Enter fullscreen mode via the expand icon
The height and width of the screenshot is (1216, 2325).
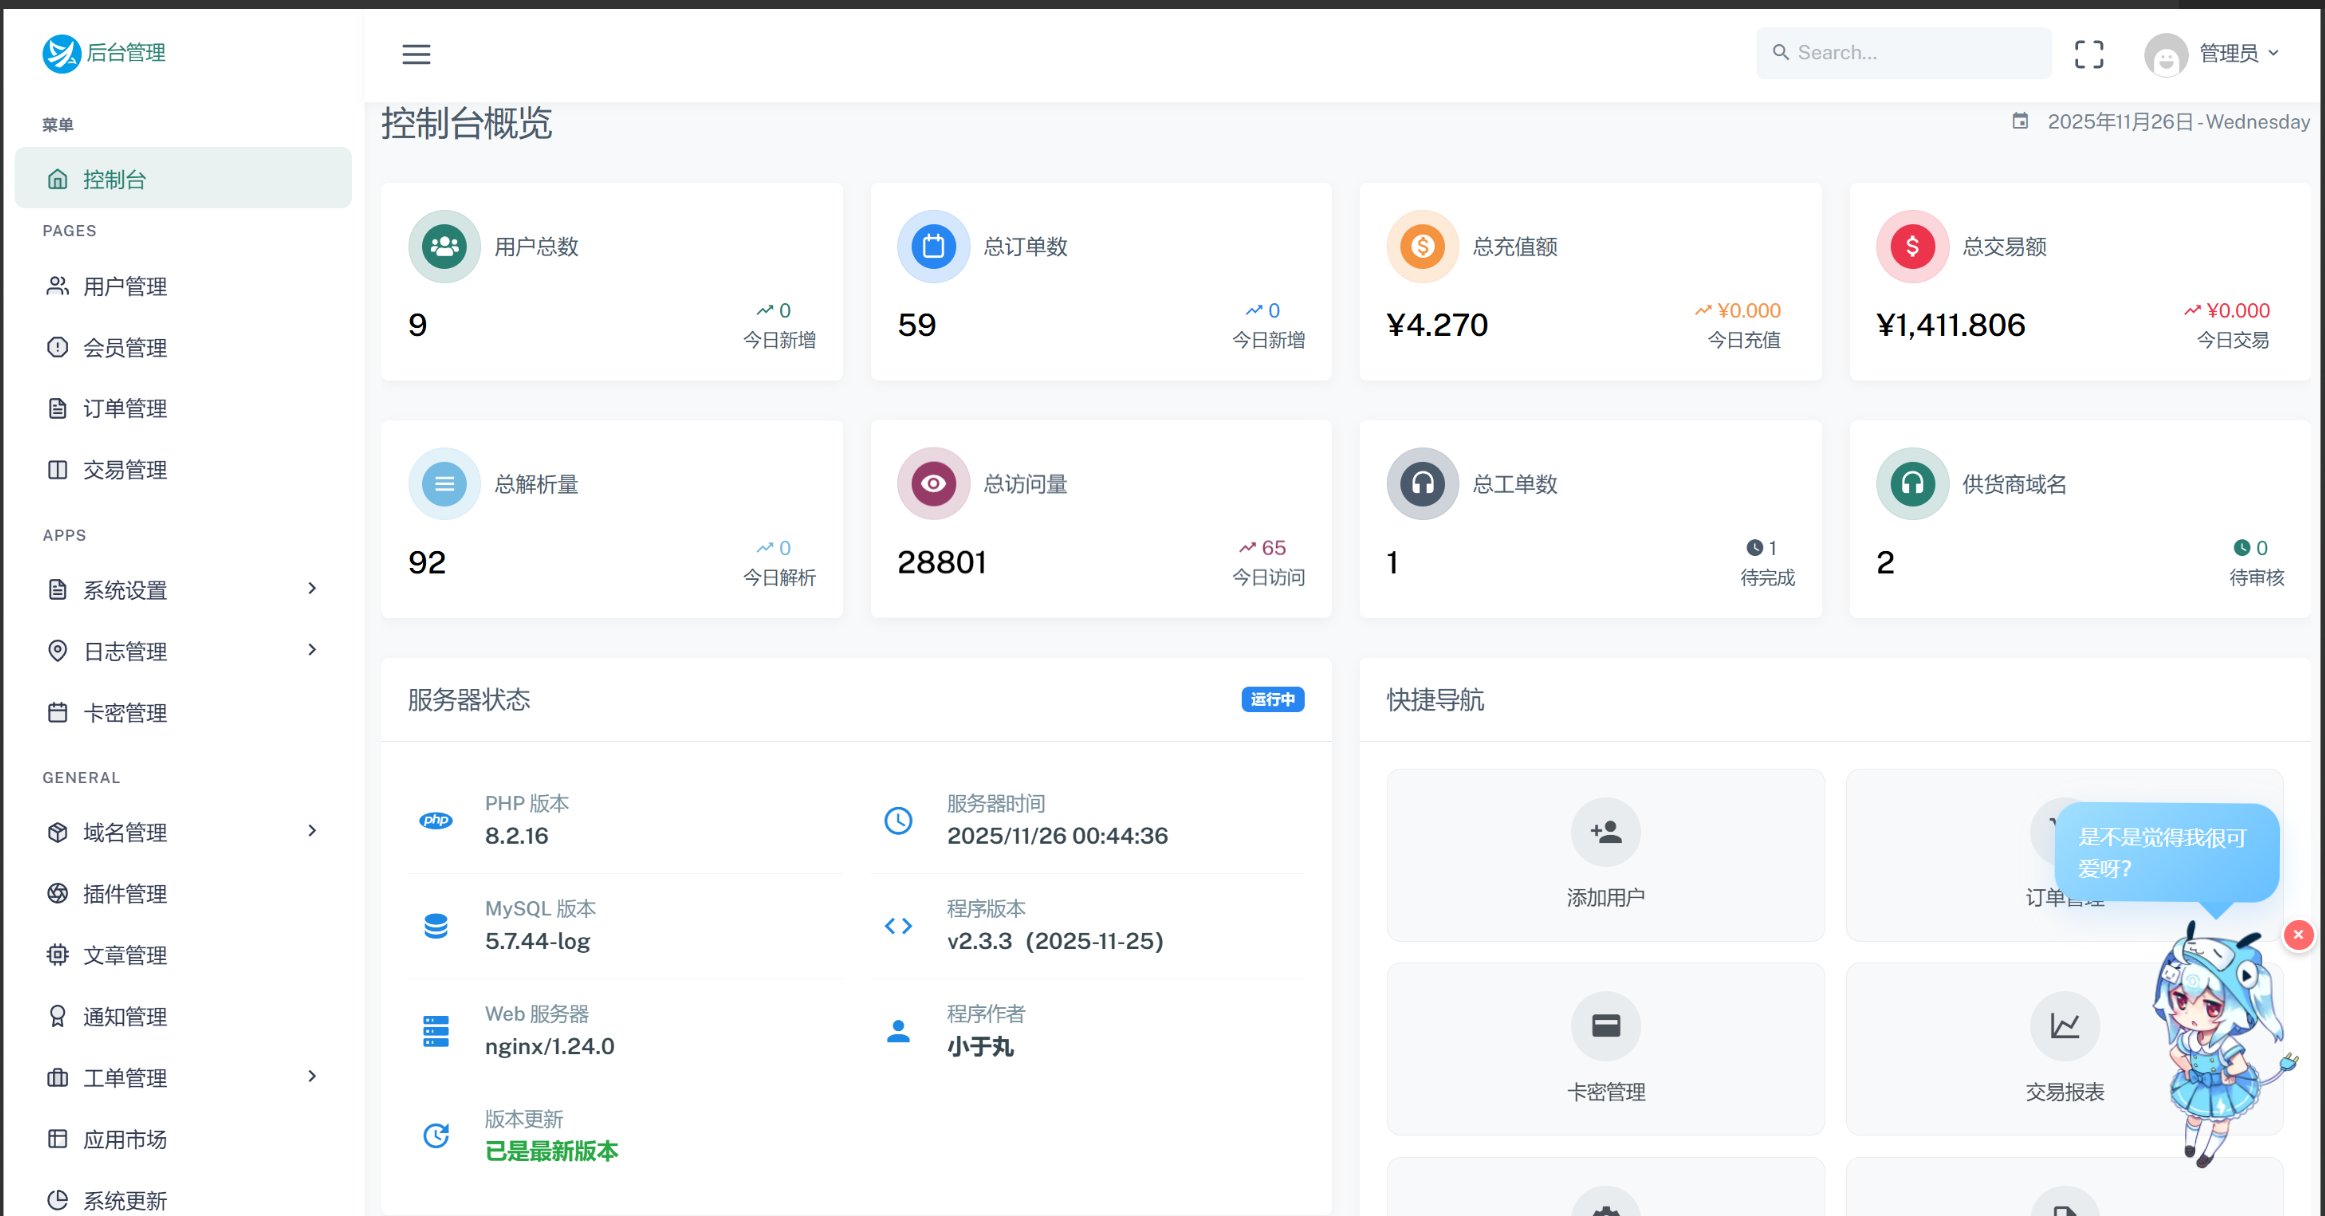click(x=2089, y=53)
